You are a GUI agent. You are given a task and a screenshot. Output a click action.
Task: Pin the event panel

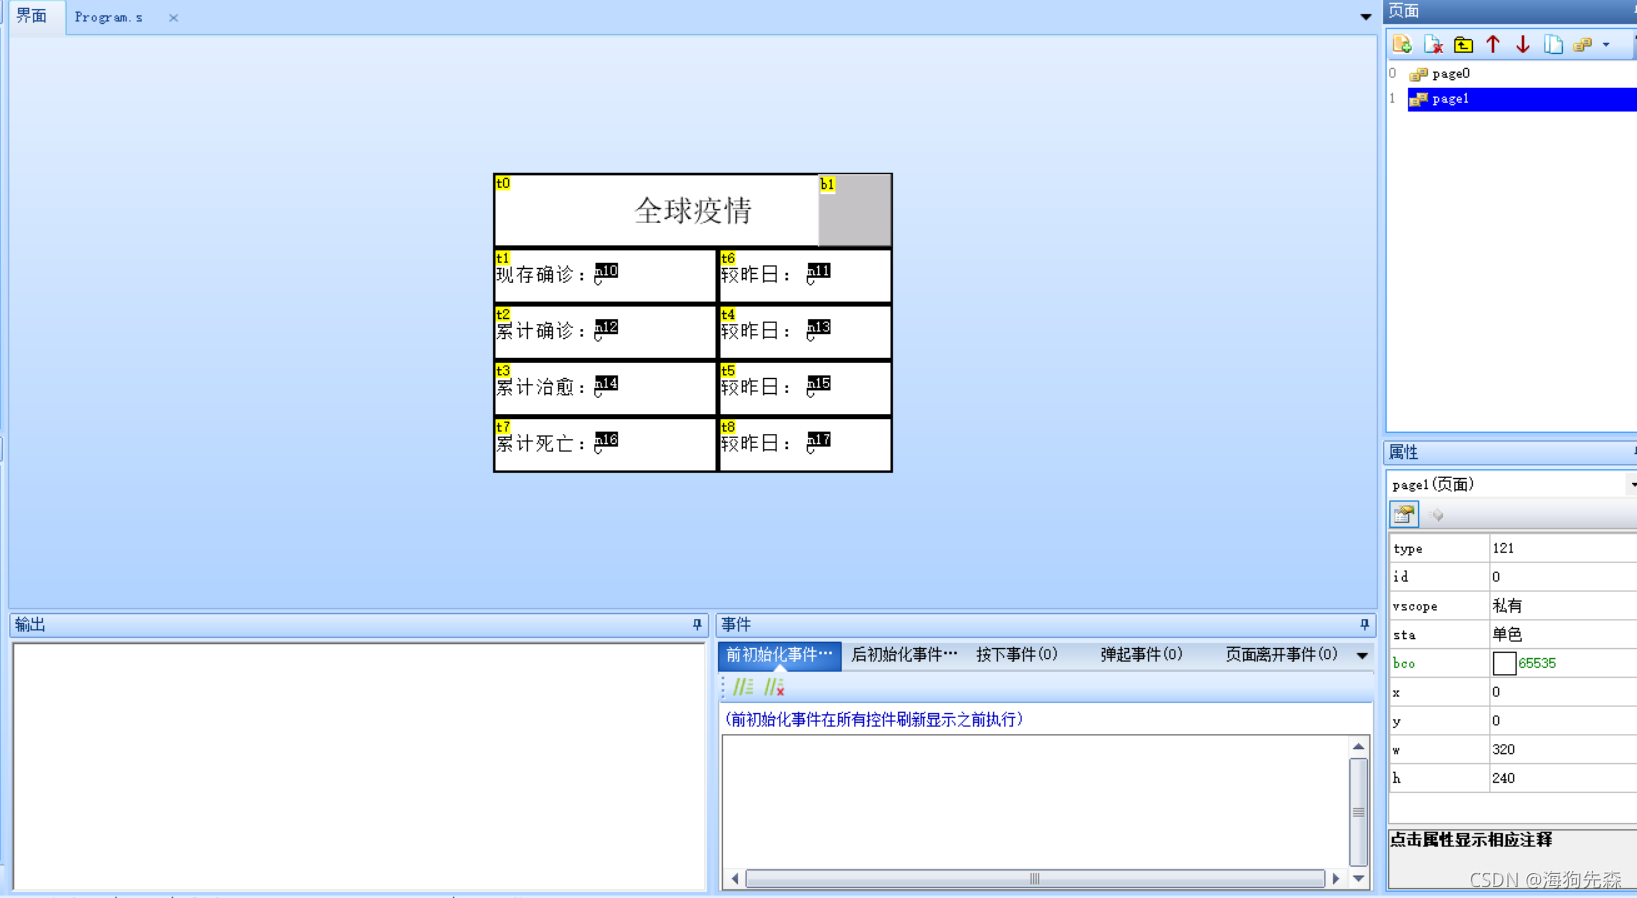pyautogui.click(x=1364, y=624)
